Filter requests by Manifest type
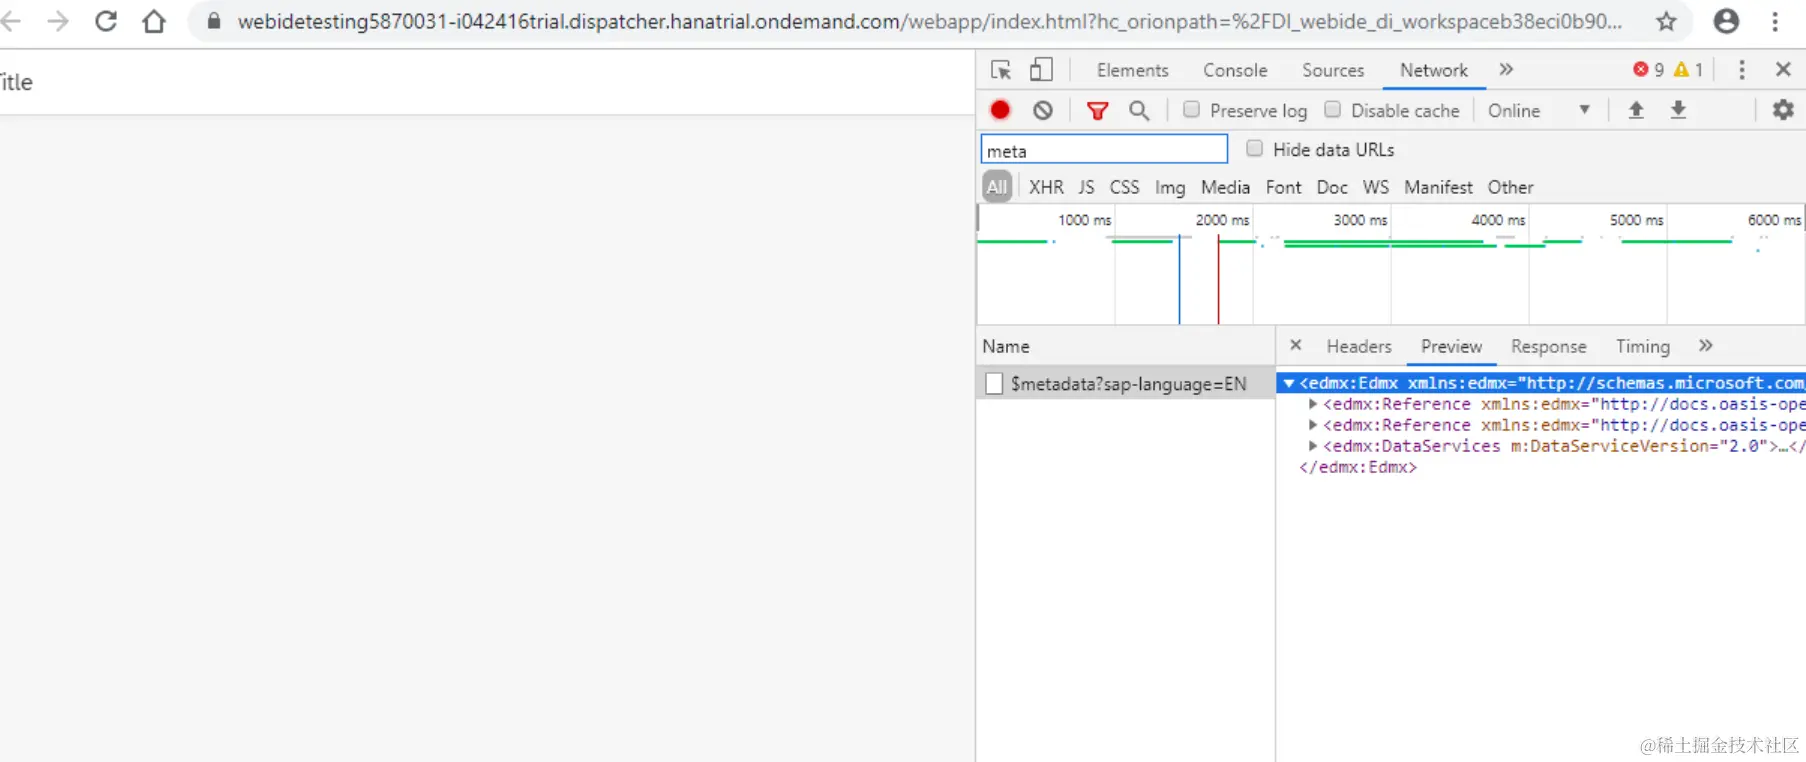Screen dimensions: 1806x762 1438,187
